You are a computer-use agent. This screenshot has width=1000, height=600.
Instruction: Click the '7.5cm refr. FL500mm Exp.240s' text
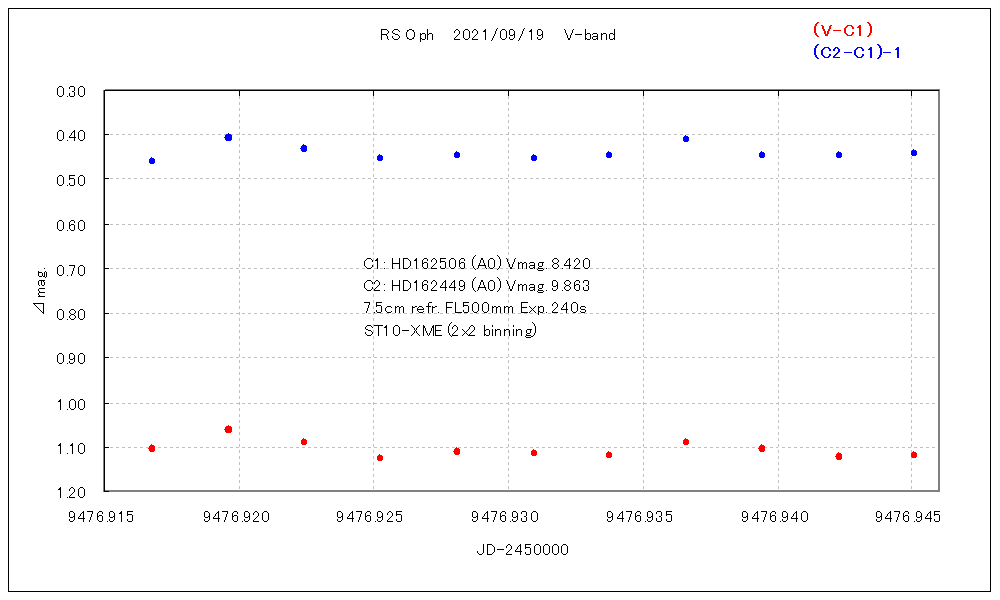[x=474, y=308]
